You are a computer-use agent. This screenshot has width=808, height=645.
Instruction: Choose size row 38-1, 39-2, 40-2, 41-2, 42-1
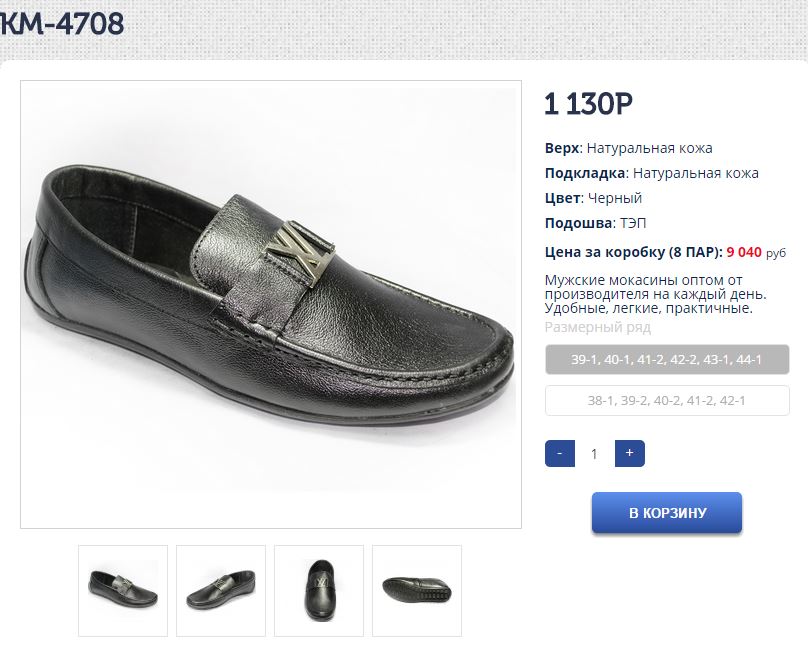(x=667, y=401)
